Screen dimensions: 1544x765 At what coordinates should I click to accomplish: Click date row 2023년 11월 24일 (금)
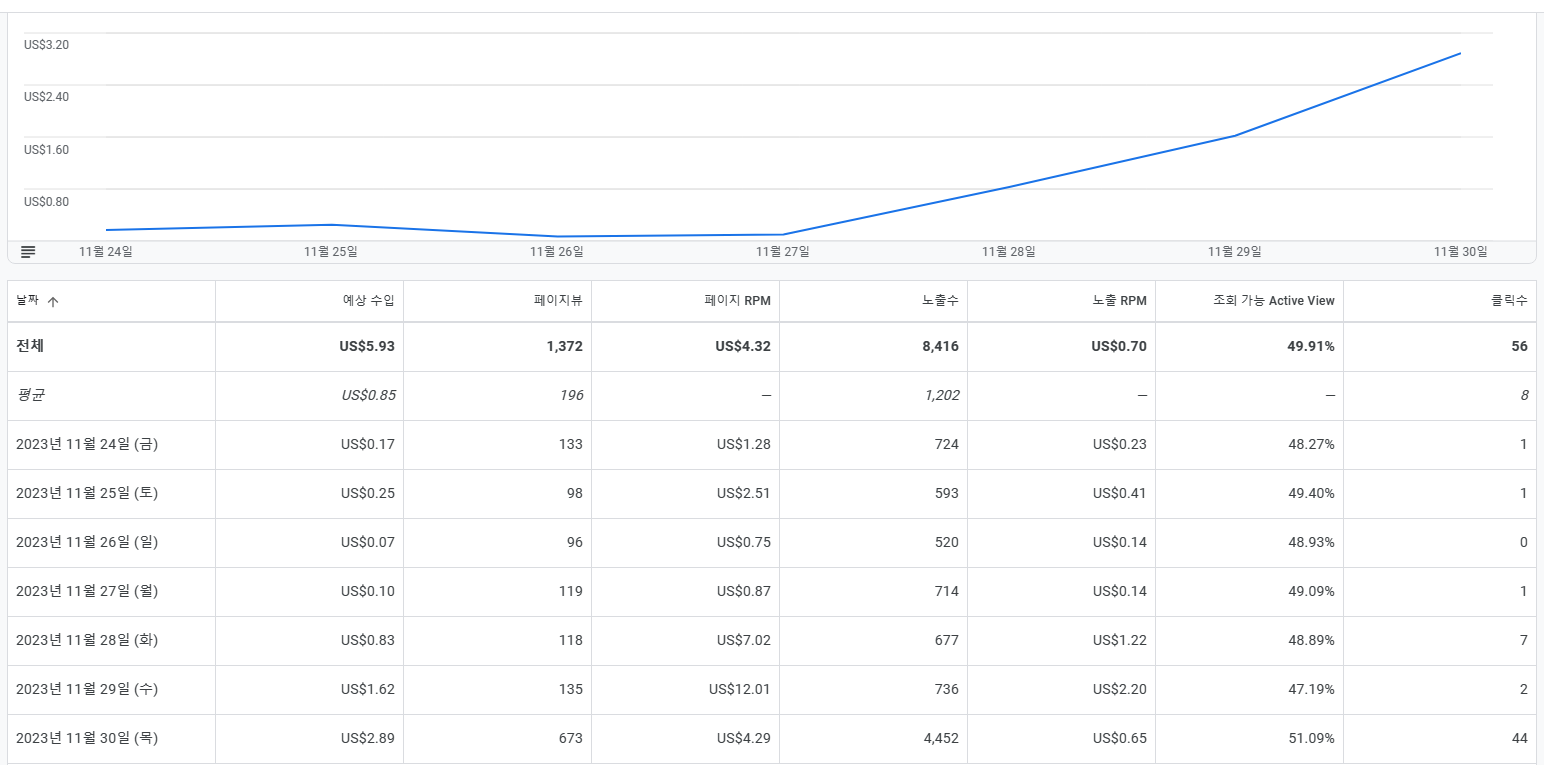point(87,444)
